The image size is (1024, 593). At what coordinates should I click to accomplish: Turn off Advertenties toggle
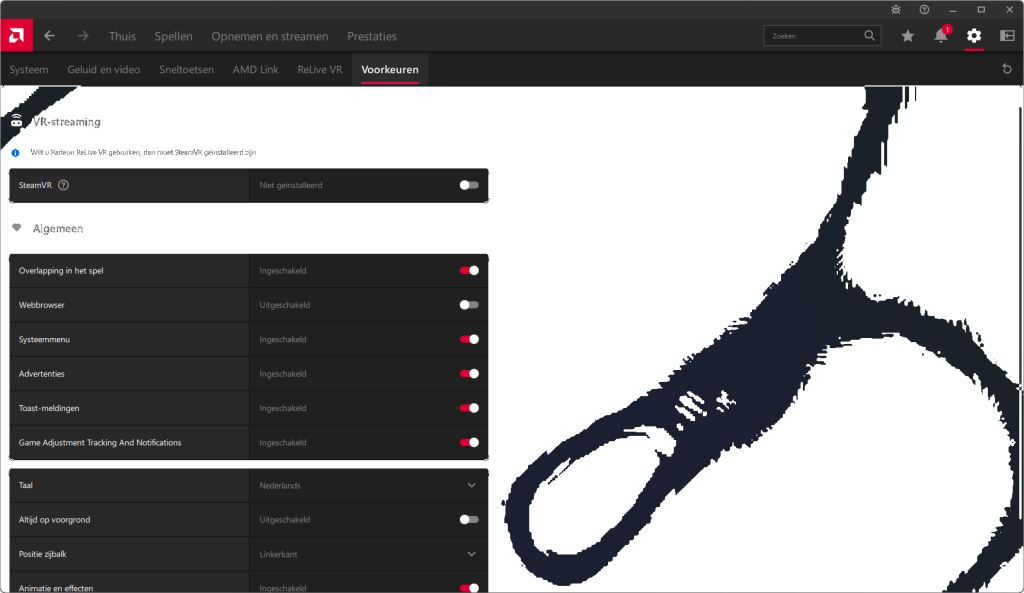pyautogui.click(x=468, y=374)
